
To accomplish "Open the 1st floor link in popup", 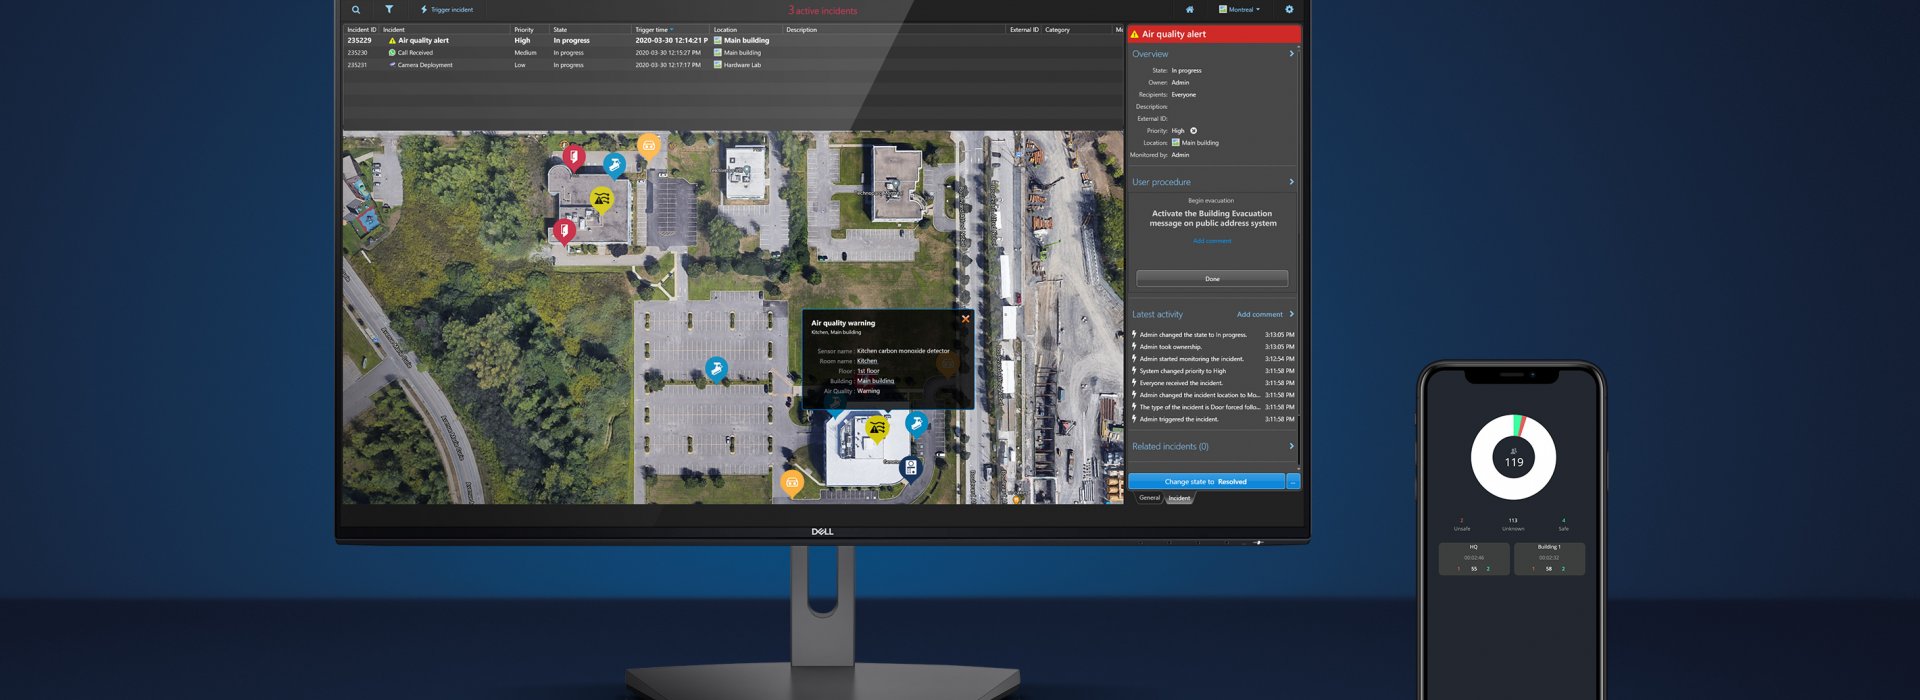I will click(868, 371).
